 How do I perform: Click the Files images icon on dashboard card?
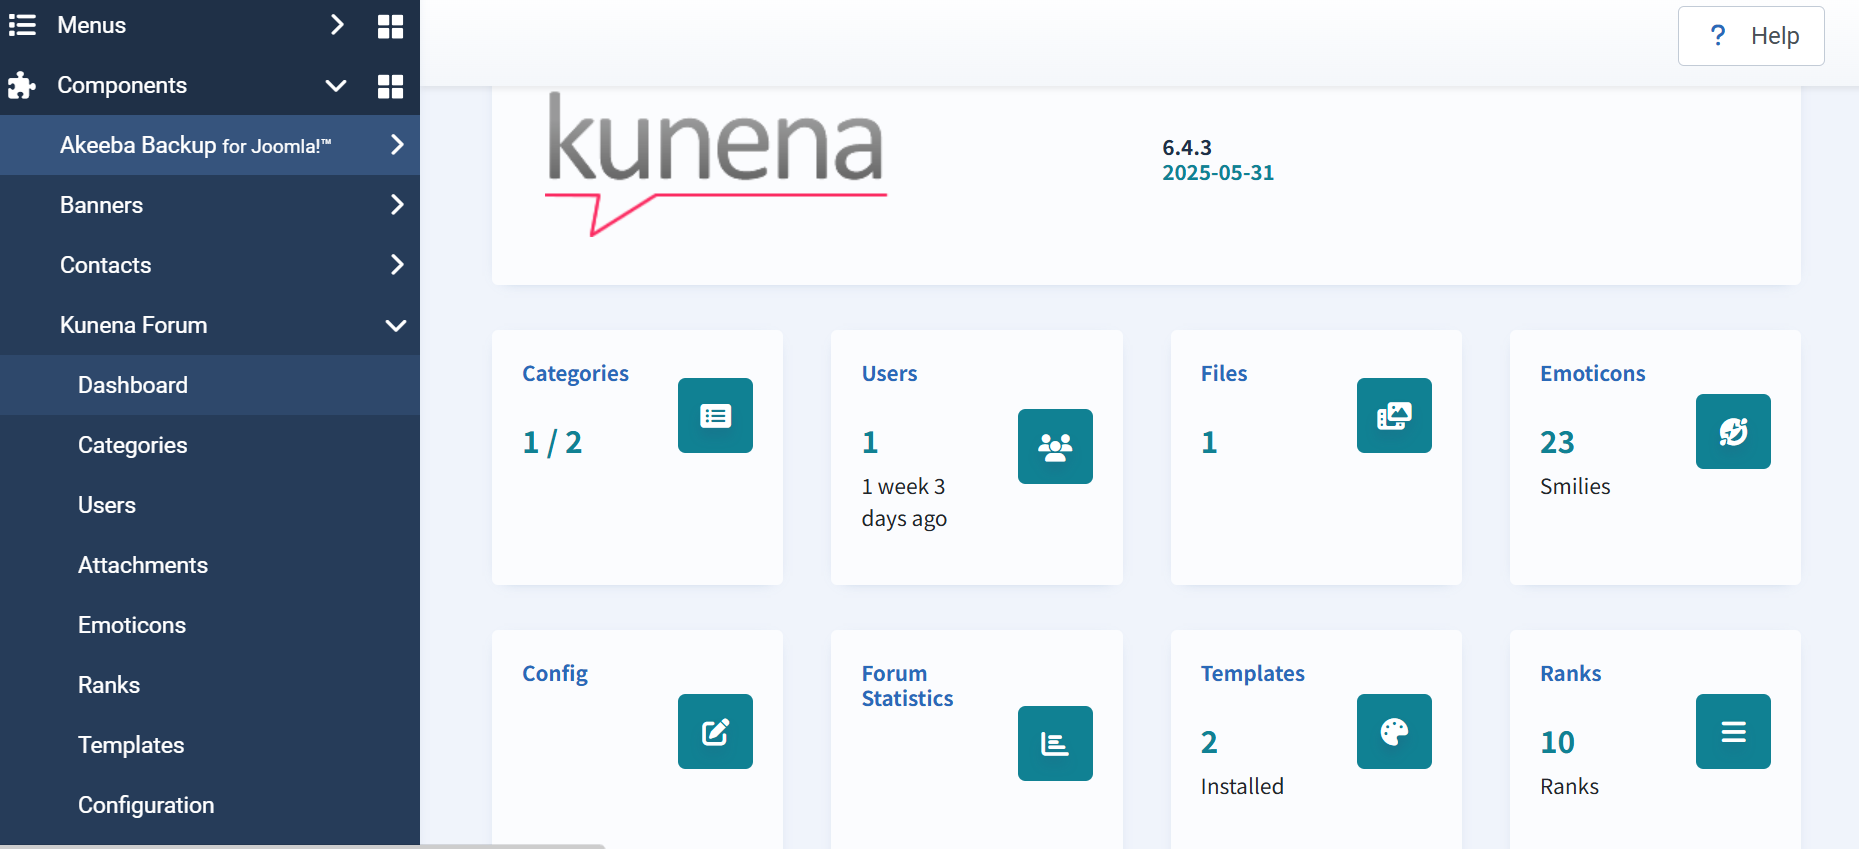pos(1394,415)
